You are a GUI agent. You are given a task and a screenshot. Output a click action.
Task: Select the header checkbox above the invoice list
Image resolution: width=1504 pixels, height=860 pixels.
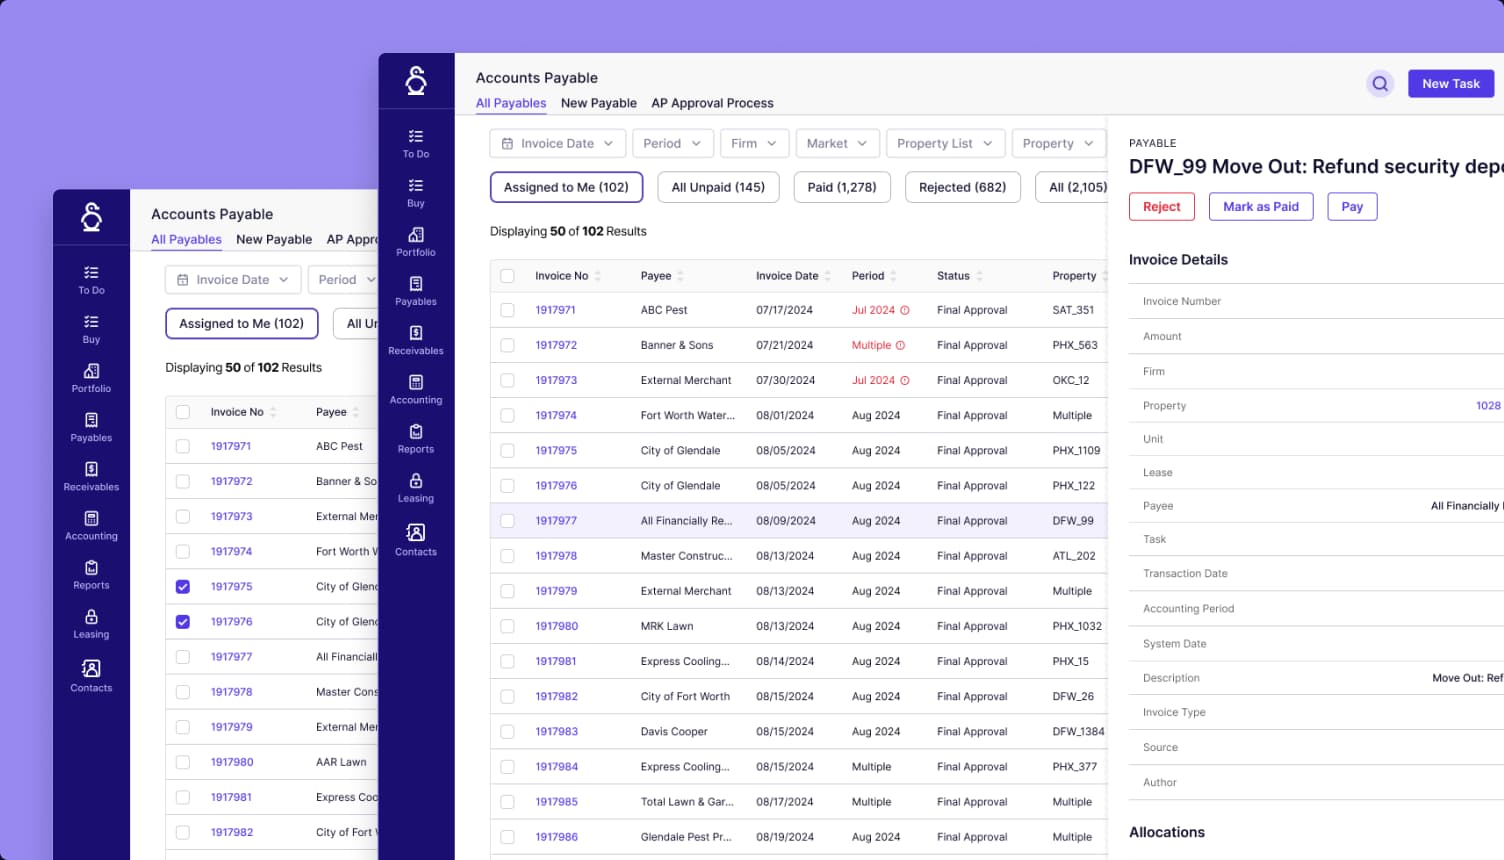507,275
